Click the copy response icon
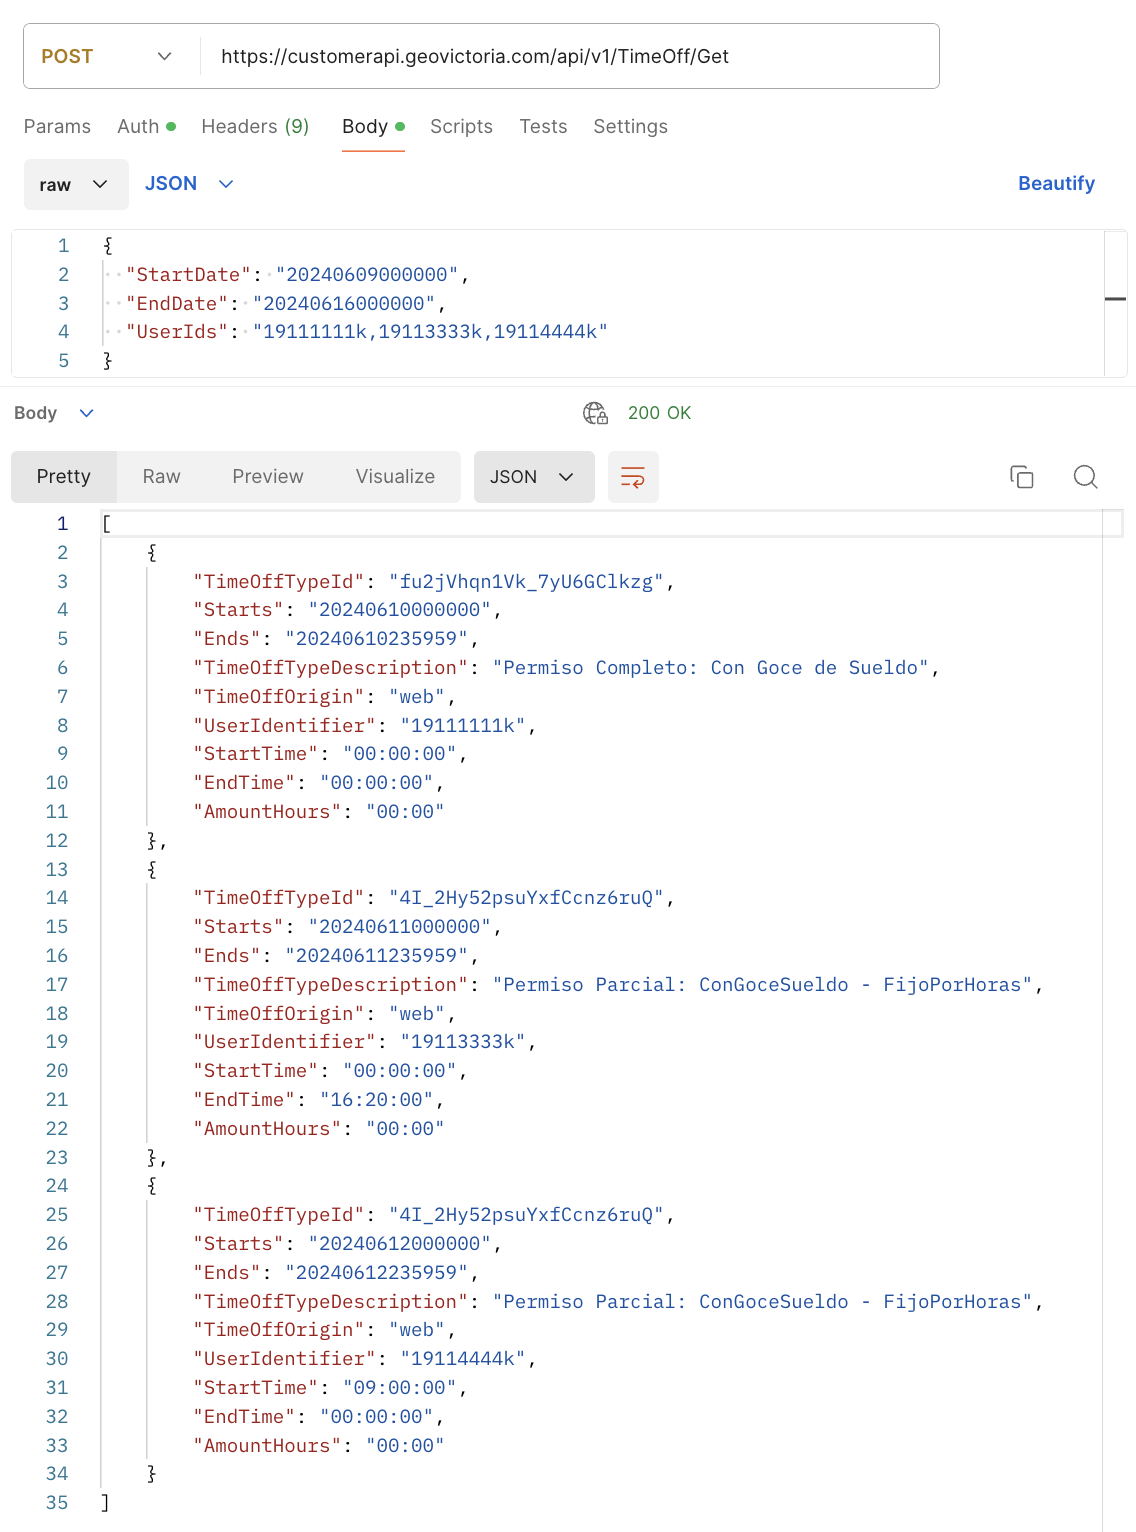Viewport: 1136px width, 1532px height. tap(1021, 477)
